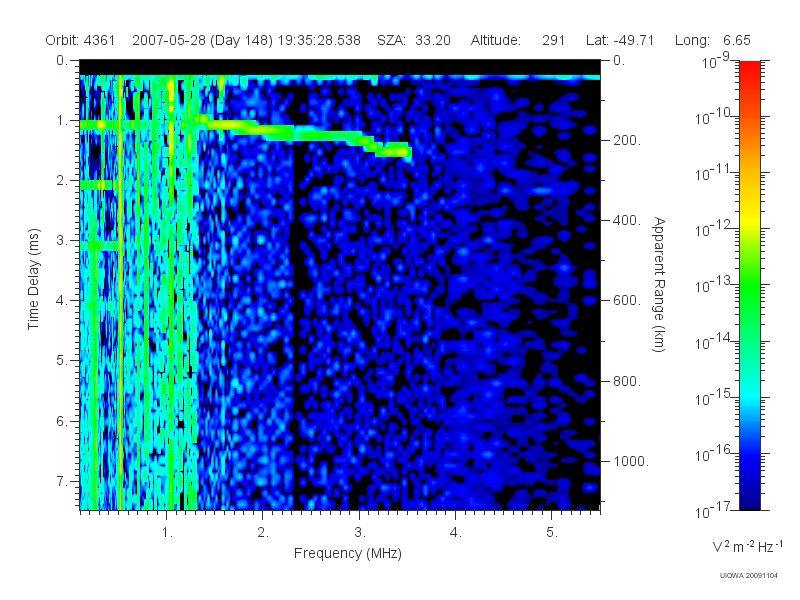Click the '200.' apparent range tick label
This screenshot has width=800, height=600.
point(627,140)
